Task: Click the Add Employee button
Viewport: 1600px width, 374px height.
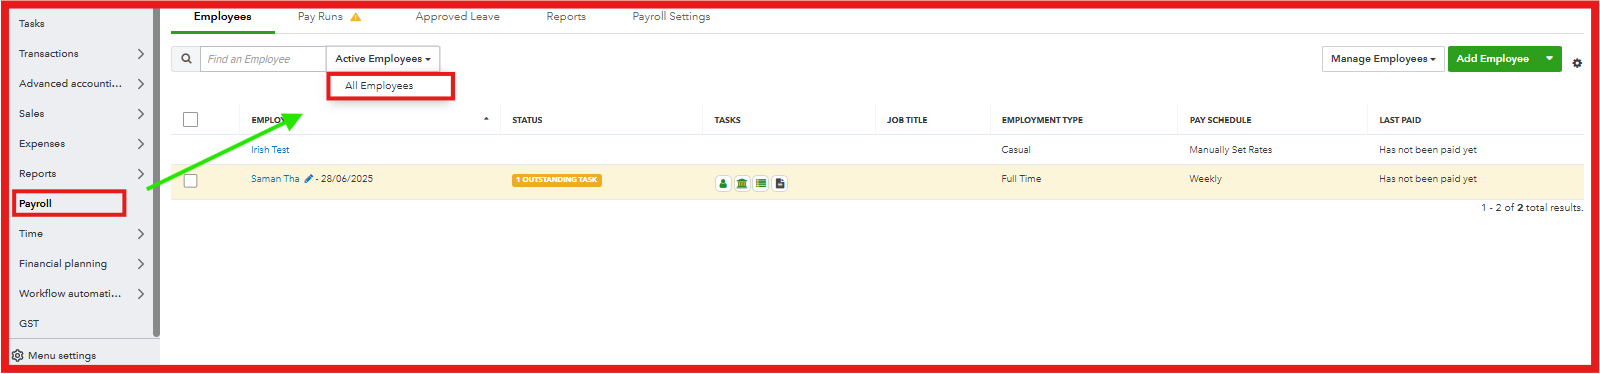Action: (1492, 59)
